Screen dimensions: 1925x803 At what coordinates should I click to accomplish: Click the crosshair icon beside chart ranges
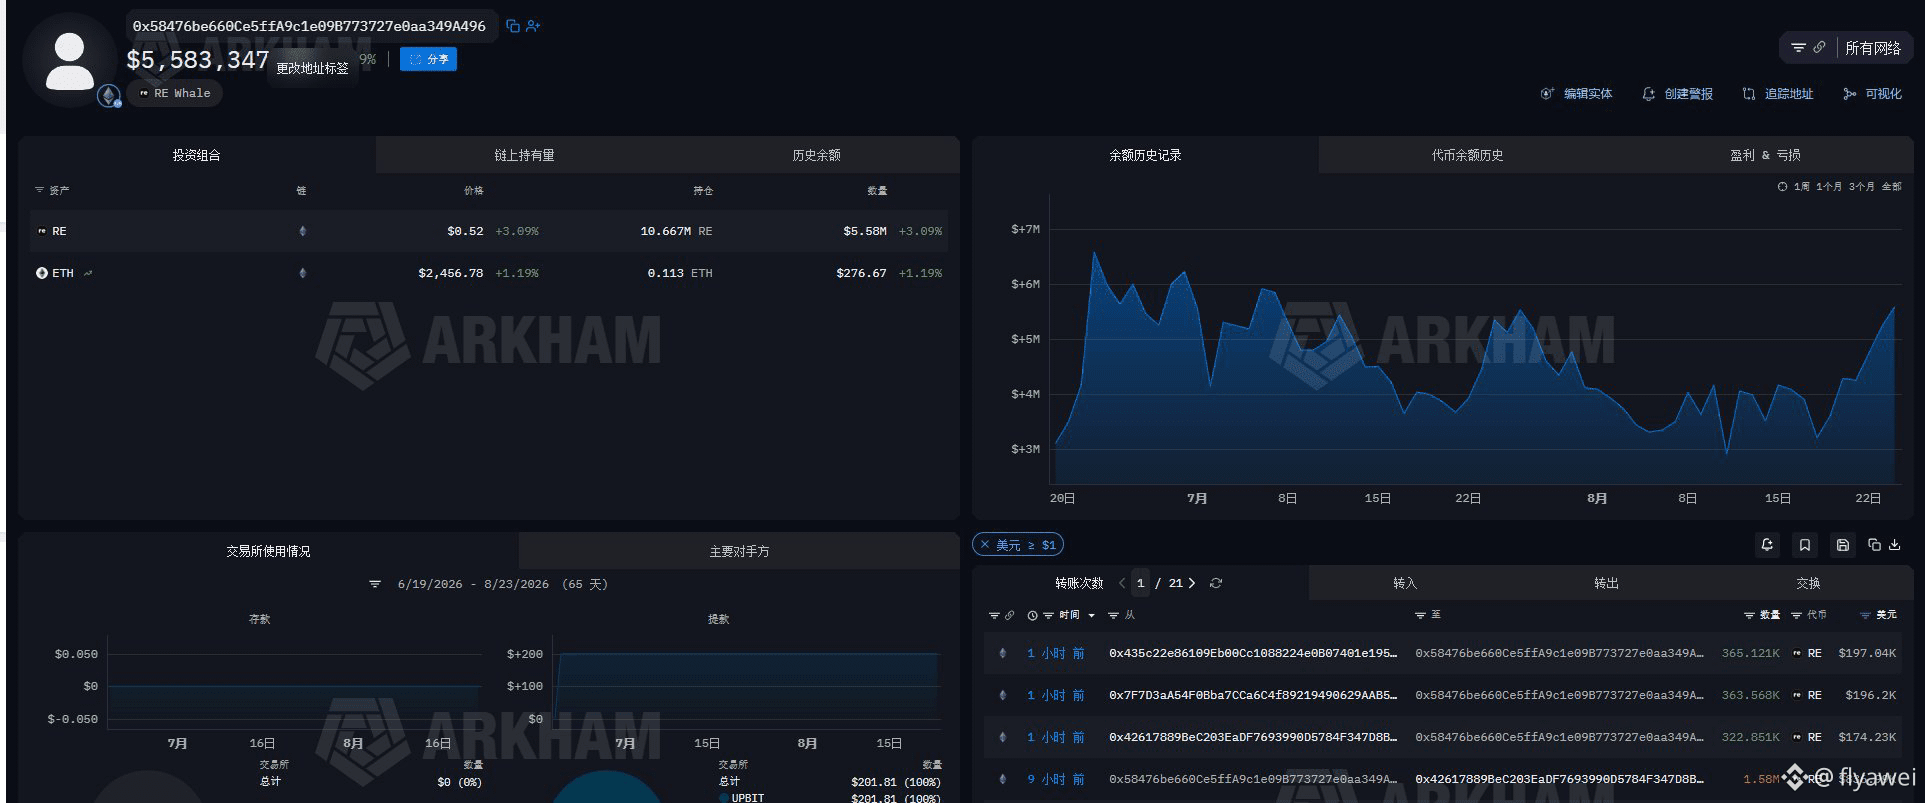click(x=1782, y=187)
